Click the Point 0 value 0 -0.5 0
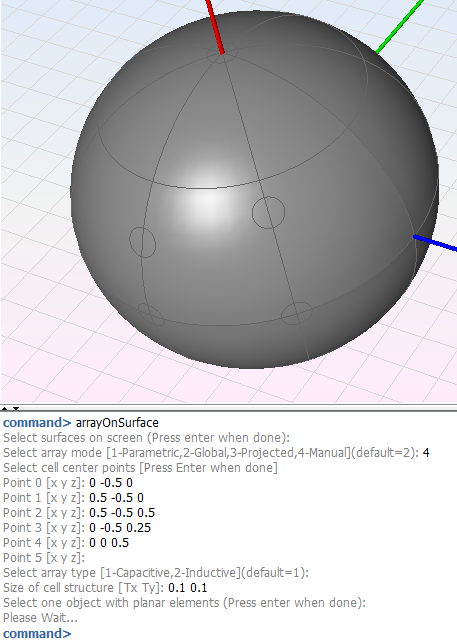 click(111, 483)
